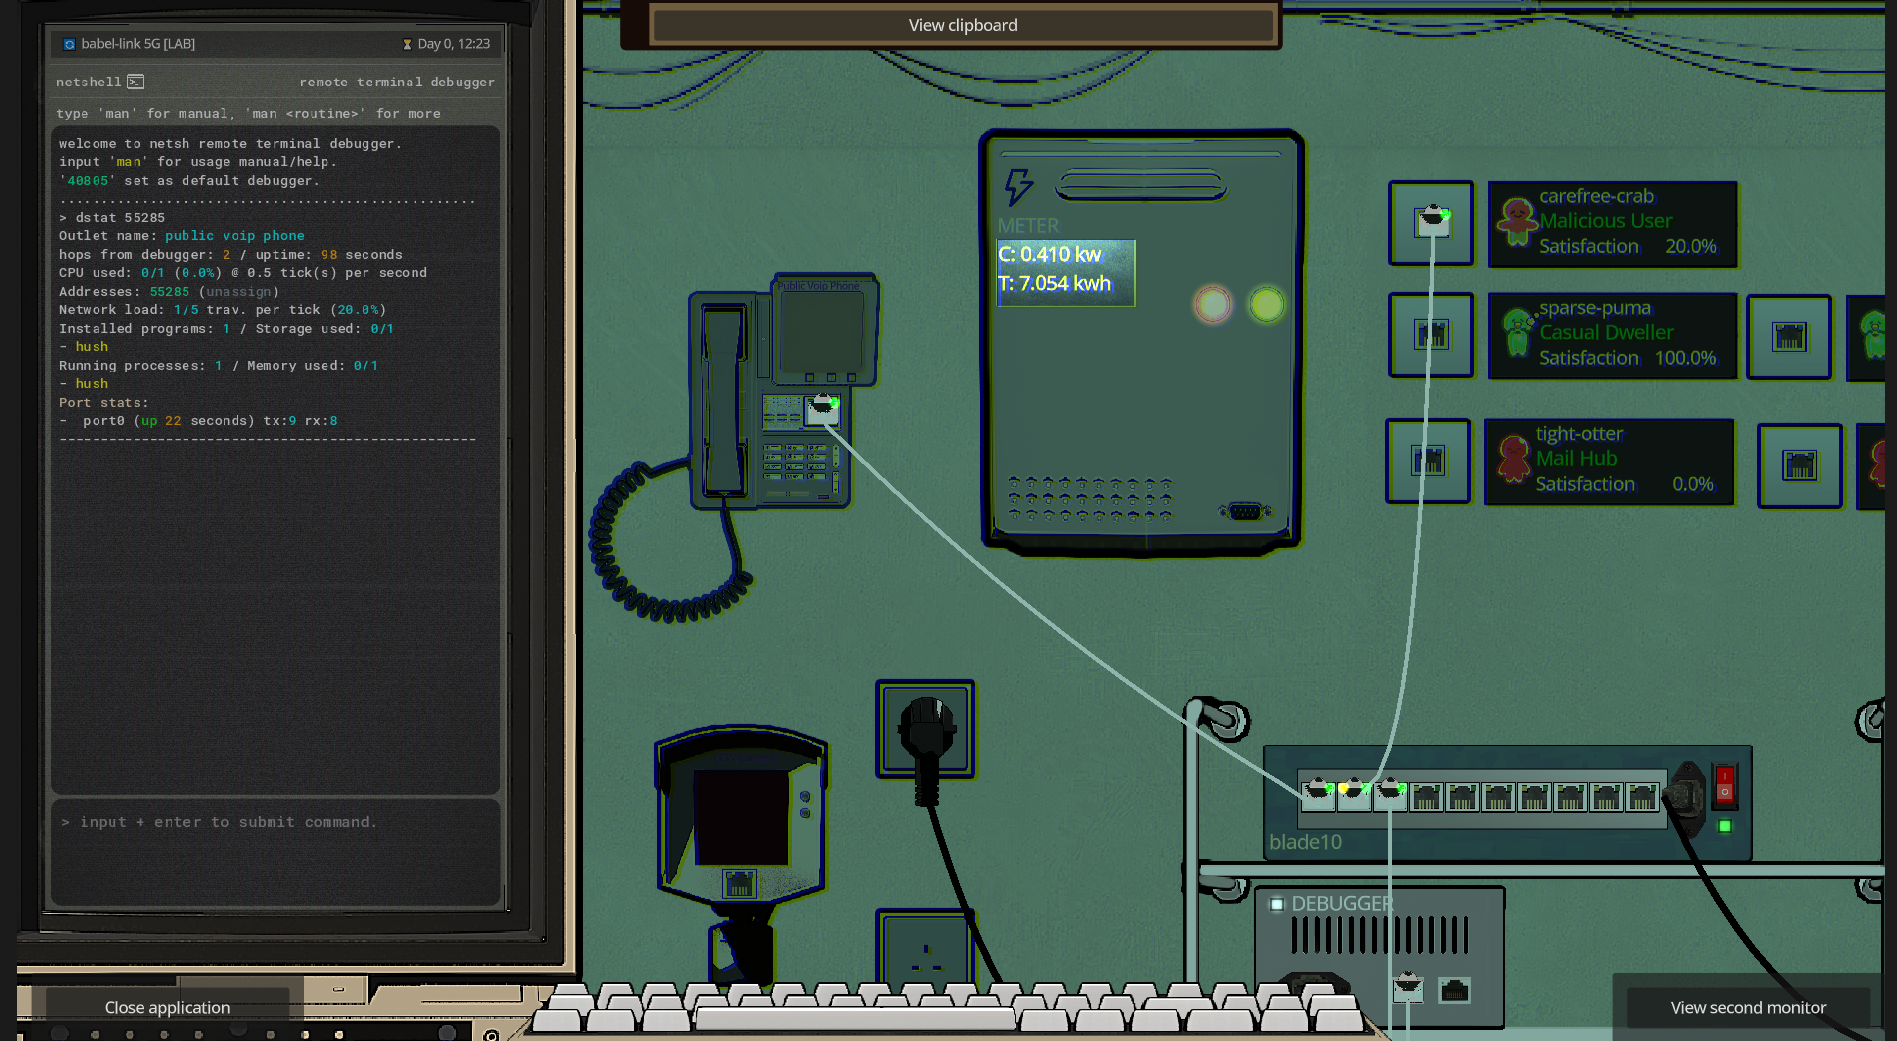Click the wall power plug in the socket

(x=926, y=731)
